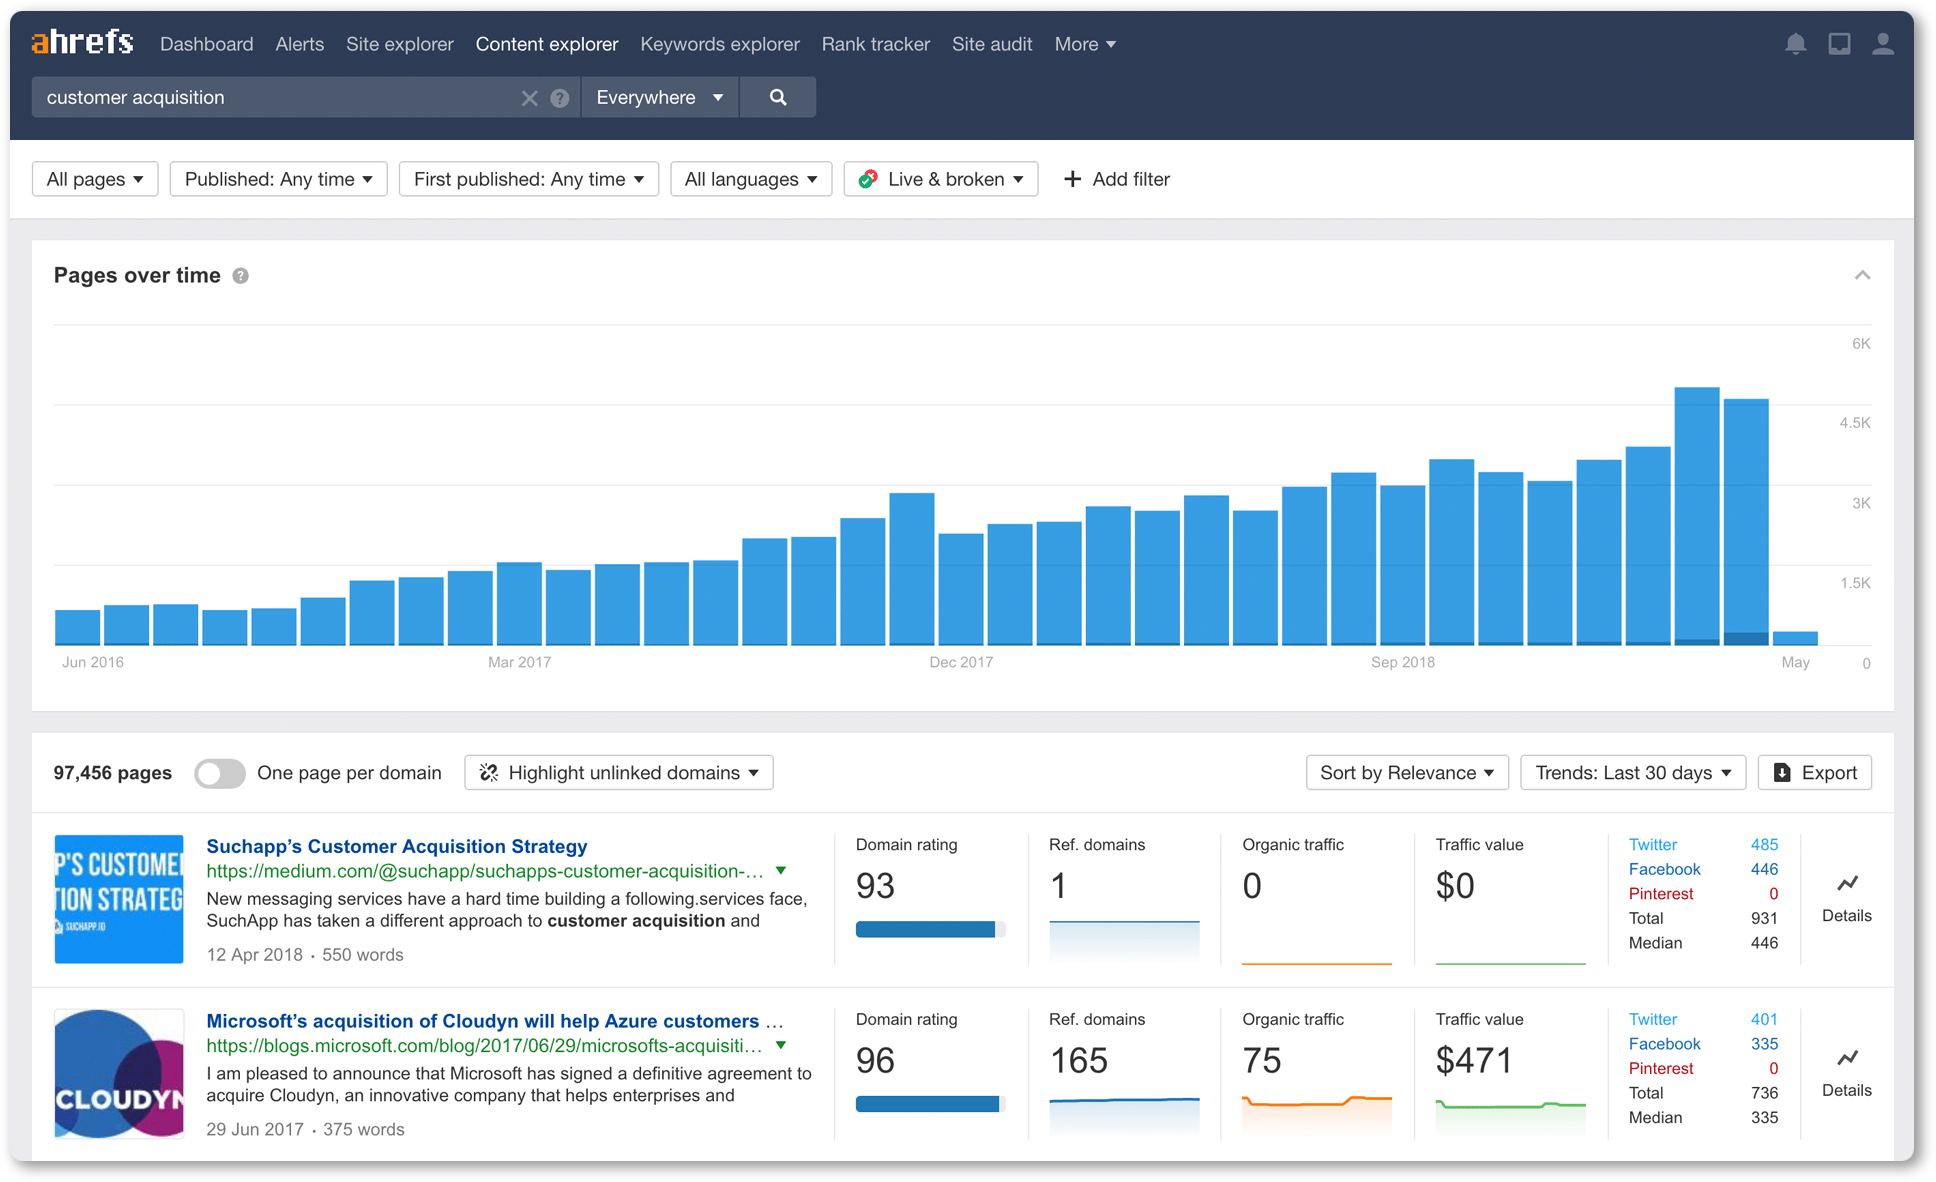This screenshot has width=1936, height=1182.
Task: Open the monitor/help screen icon
Action: click(x=1839, y=44)
